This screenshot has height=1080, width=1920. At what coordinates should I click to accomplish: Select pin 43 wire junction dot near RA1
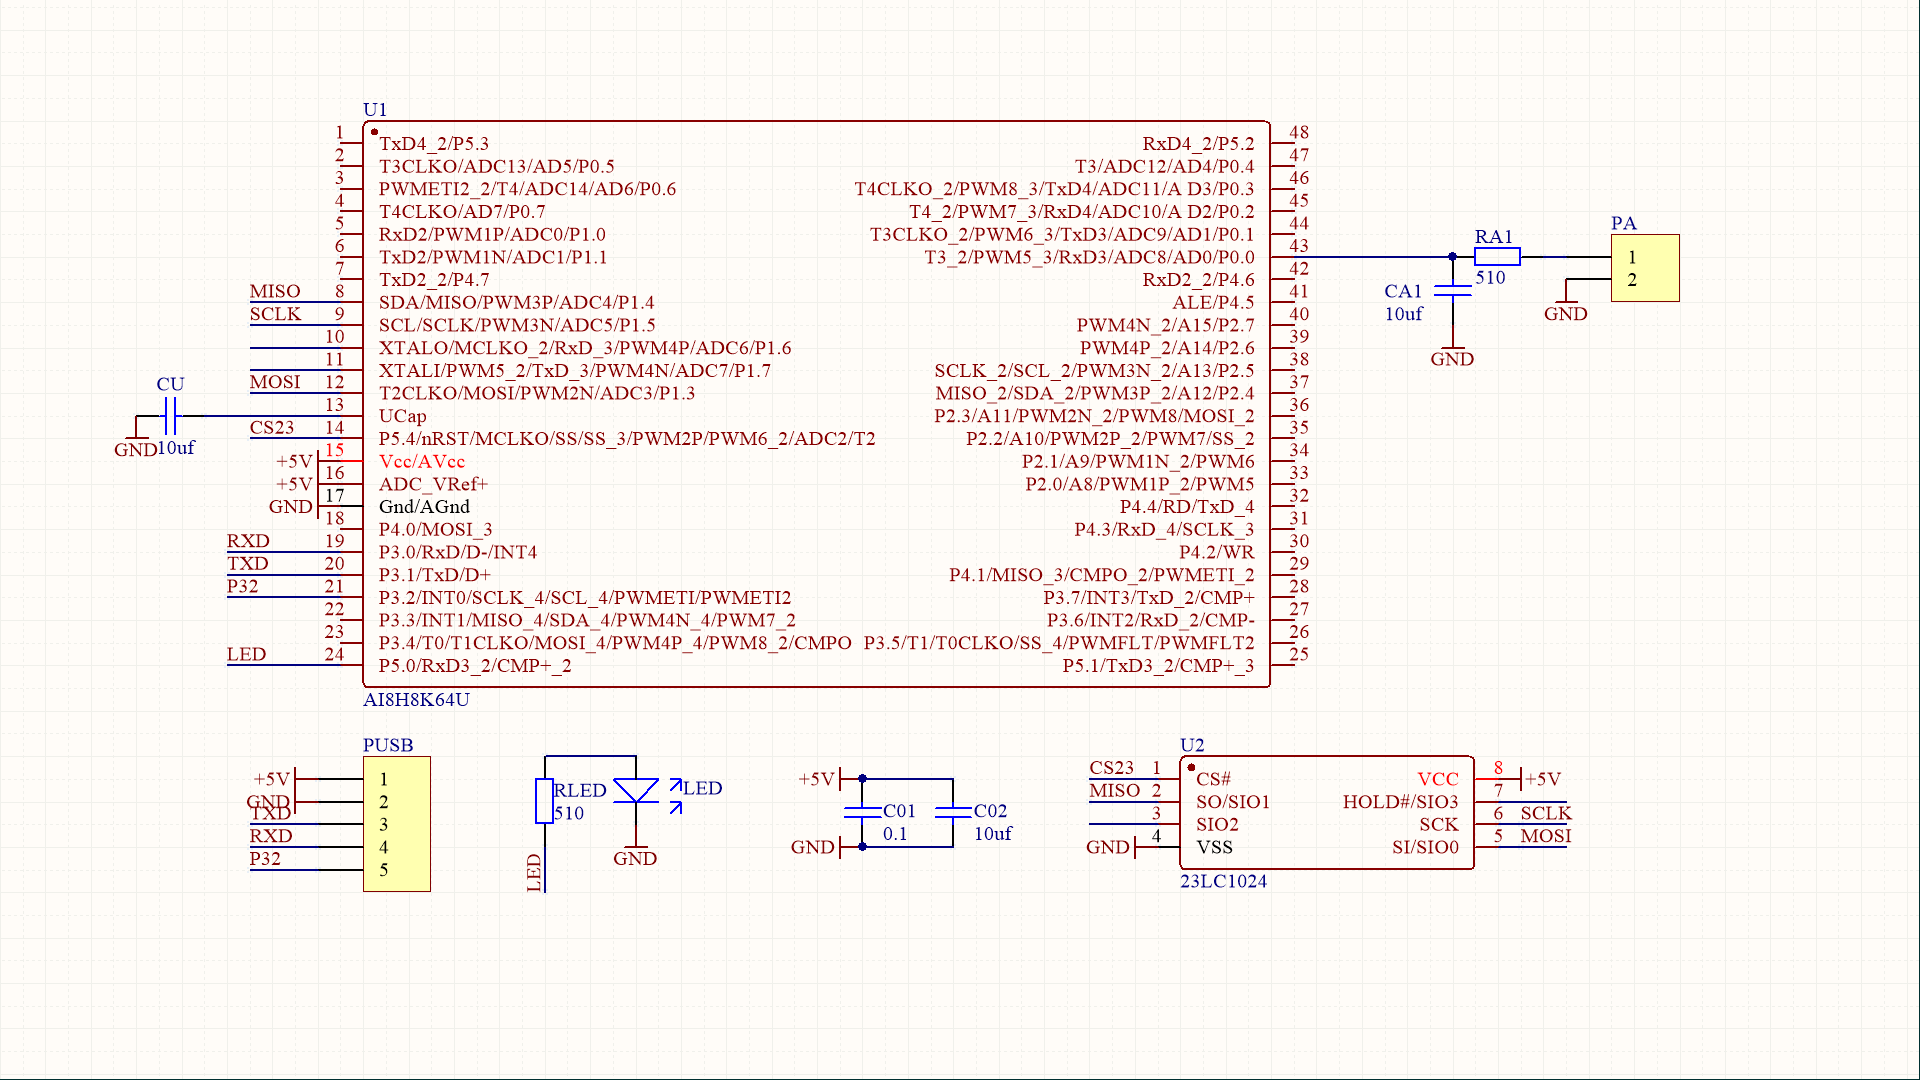1451,256
